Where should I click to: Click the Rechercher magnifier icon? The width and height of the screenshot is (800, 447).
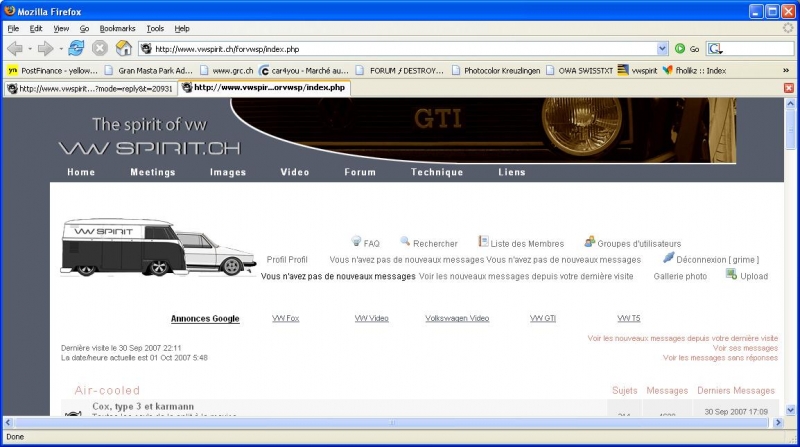[x=405, y=242]
